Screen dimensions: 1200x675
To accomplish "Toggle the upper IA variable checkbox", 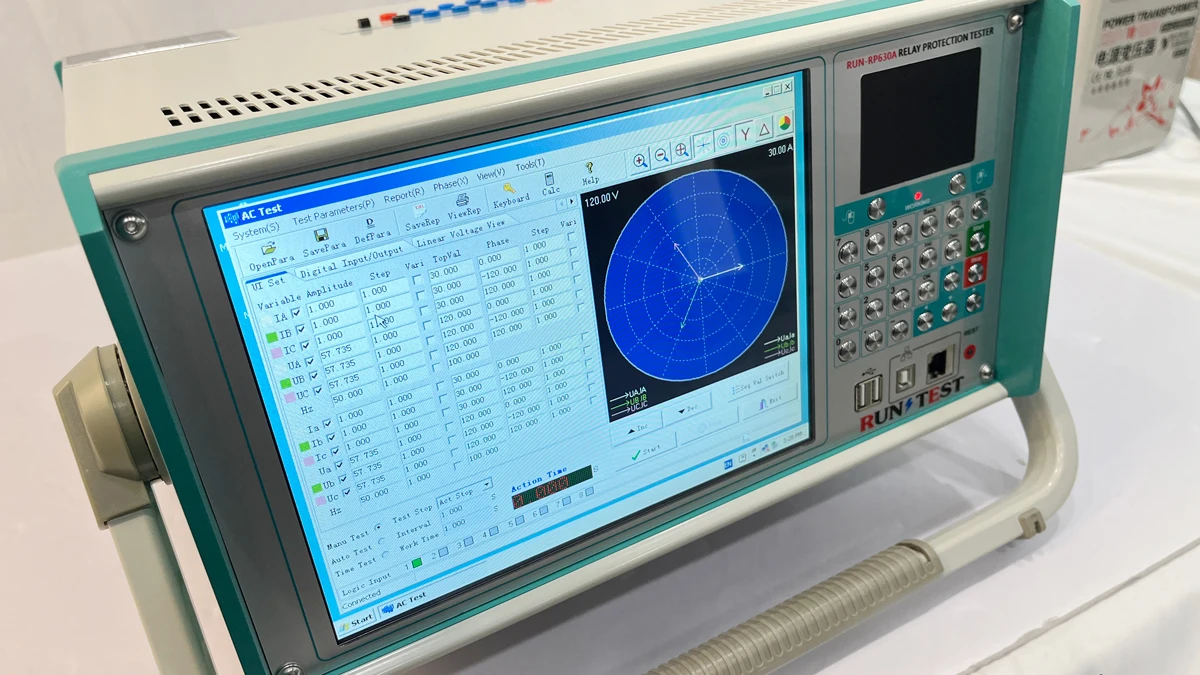I will 297,313.
